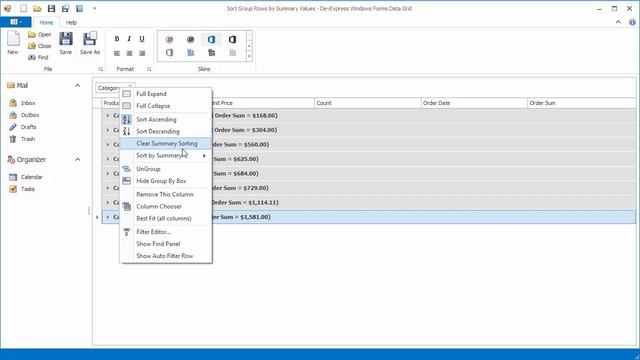Image resolution: width=640 pixels, height=360 pixels.
Task: Open the Outbox folder
Action: click(x=24, y=115)
